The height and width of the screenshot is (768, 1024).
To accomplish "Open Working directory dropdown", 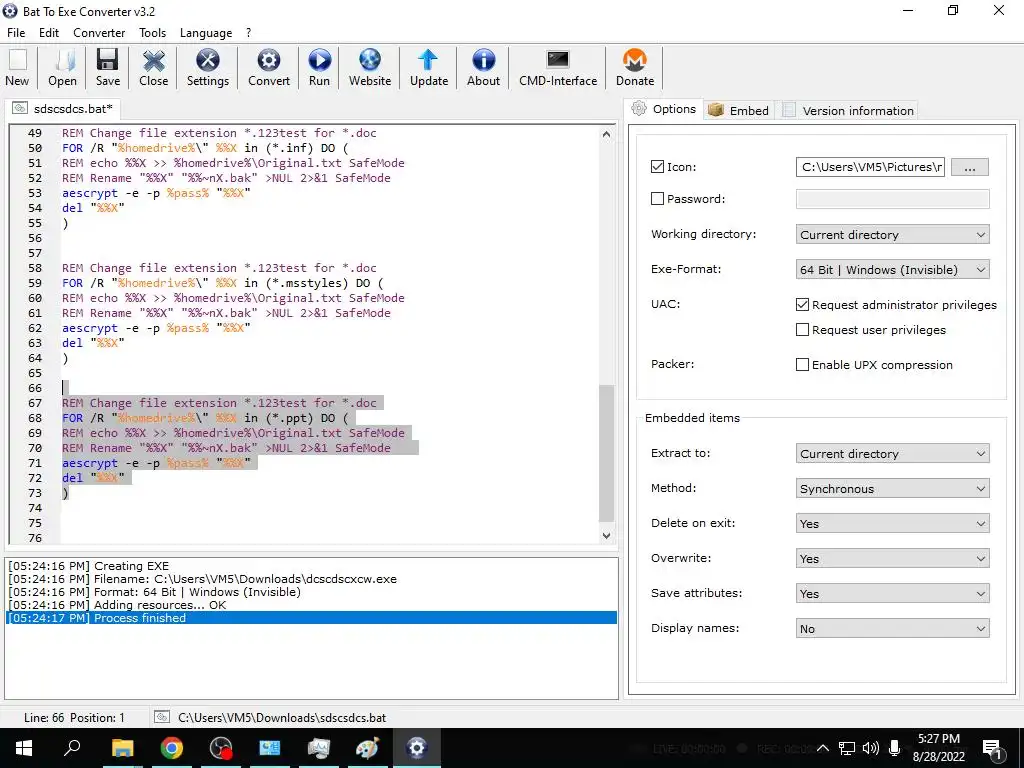I will coord(892,234).
